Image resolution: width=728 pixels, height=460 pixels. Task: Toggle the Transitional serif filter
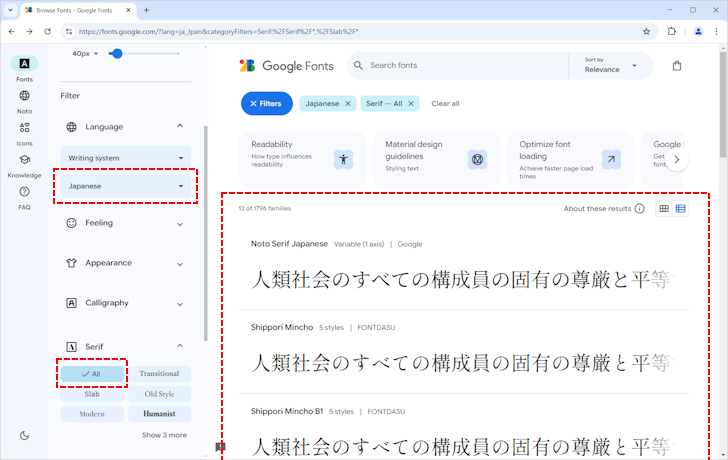coord(159,374)
